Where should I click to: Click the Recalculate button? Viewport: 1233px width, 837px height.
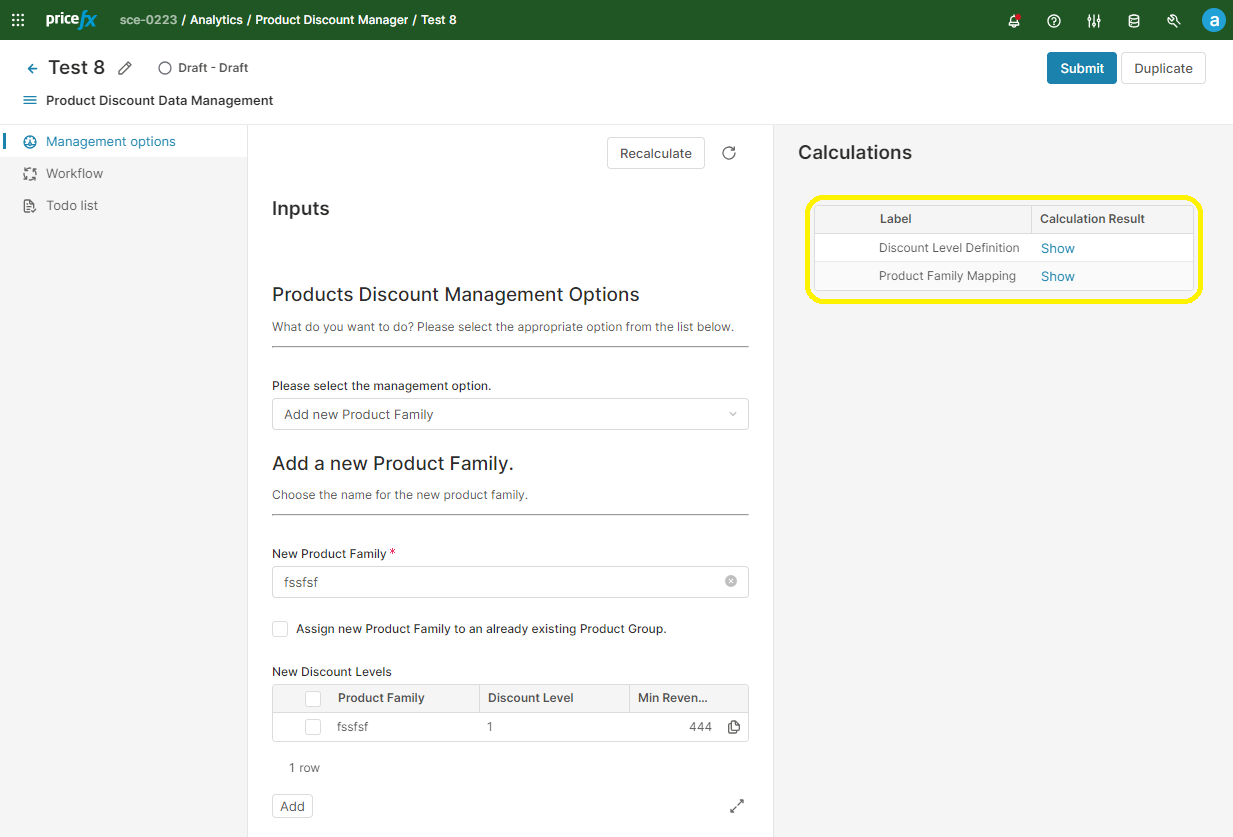(x=656, y=153)
